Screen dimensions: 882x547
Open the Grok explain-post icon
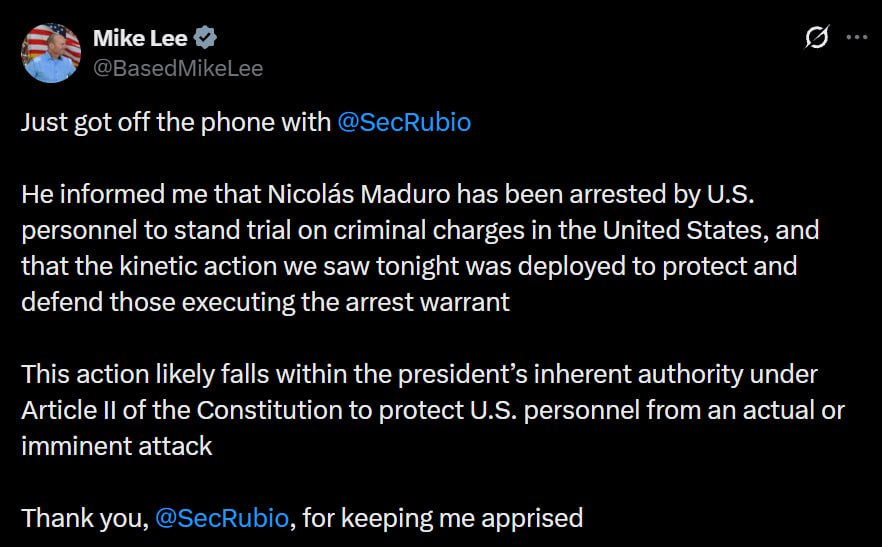click(817, 38)
